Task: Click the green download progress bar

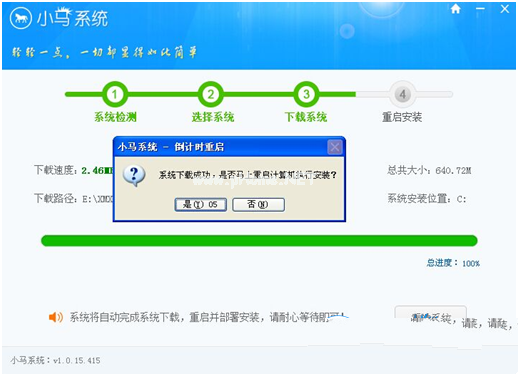Action: pos(259,241)
